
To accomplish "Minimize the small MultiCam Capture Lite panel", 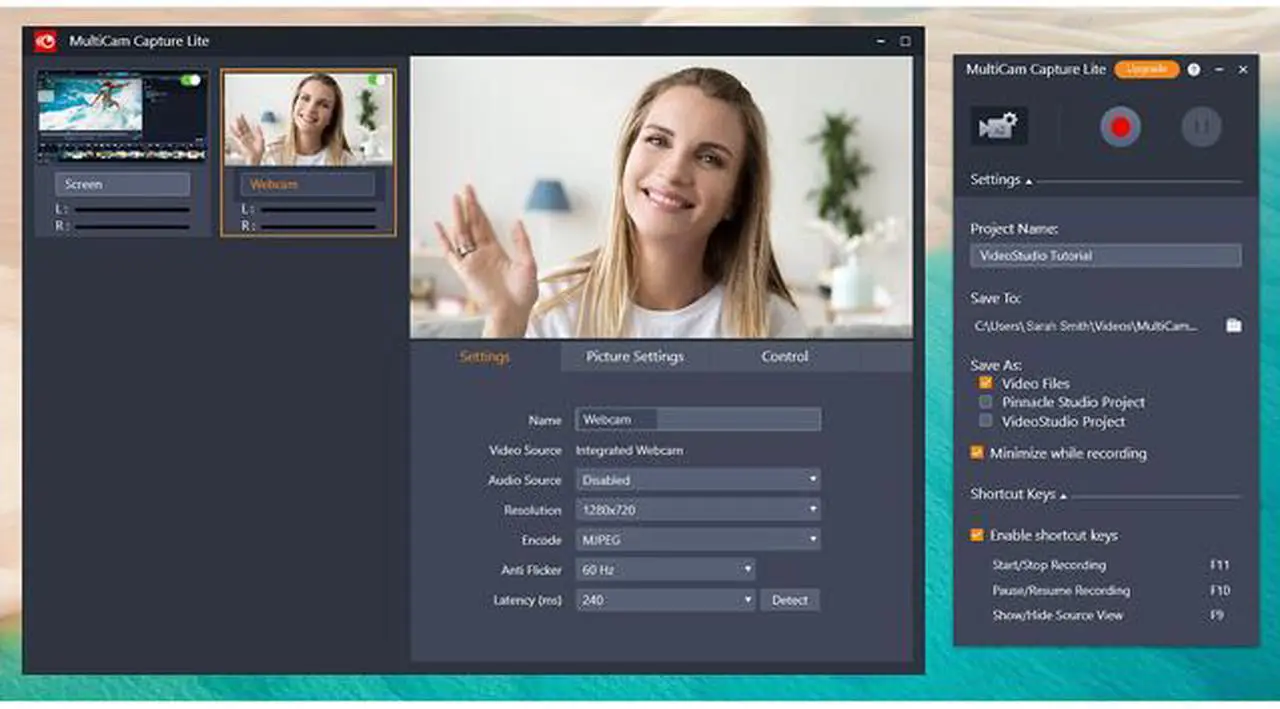I will click(x=1219, y=70).
